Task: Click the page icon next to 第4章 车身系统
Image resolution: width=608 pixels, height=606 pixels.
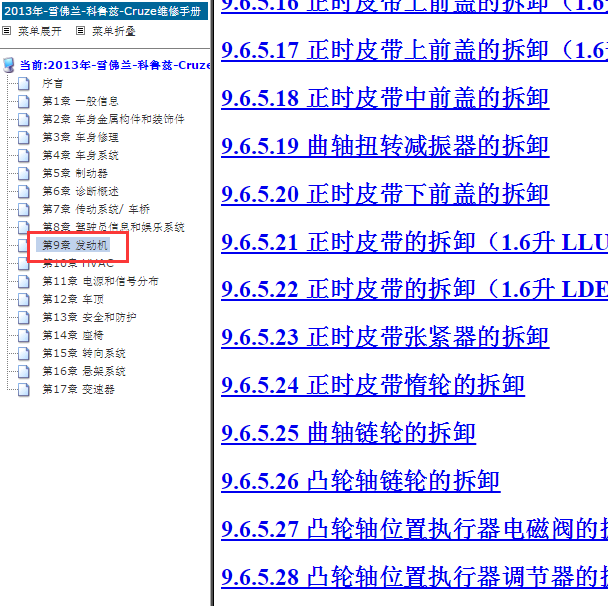Action: pyautogui.click(x=24, y=155)
